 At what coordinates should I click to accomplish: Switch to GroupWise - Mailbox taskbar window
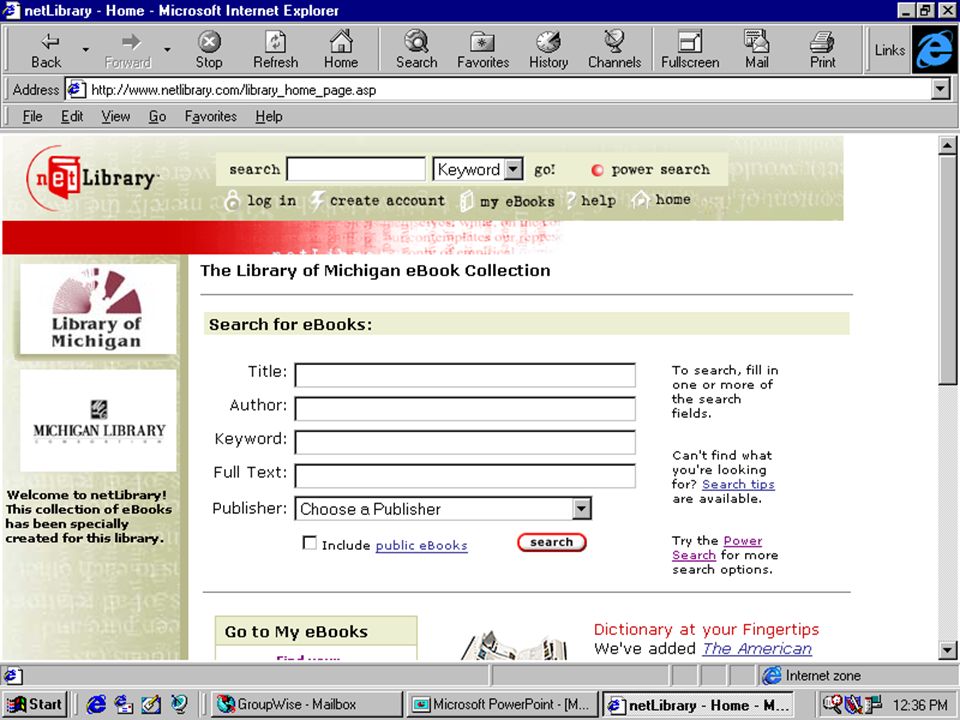pyautogui.click(x=306, y=704)
